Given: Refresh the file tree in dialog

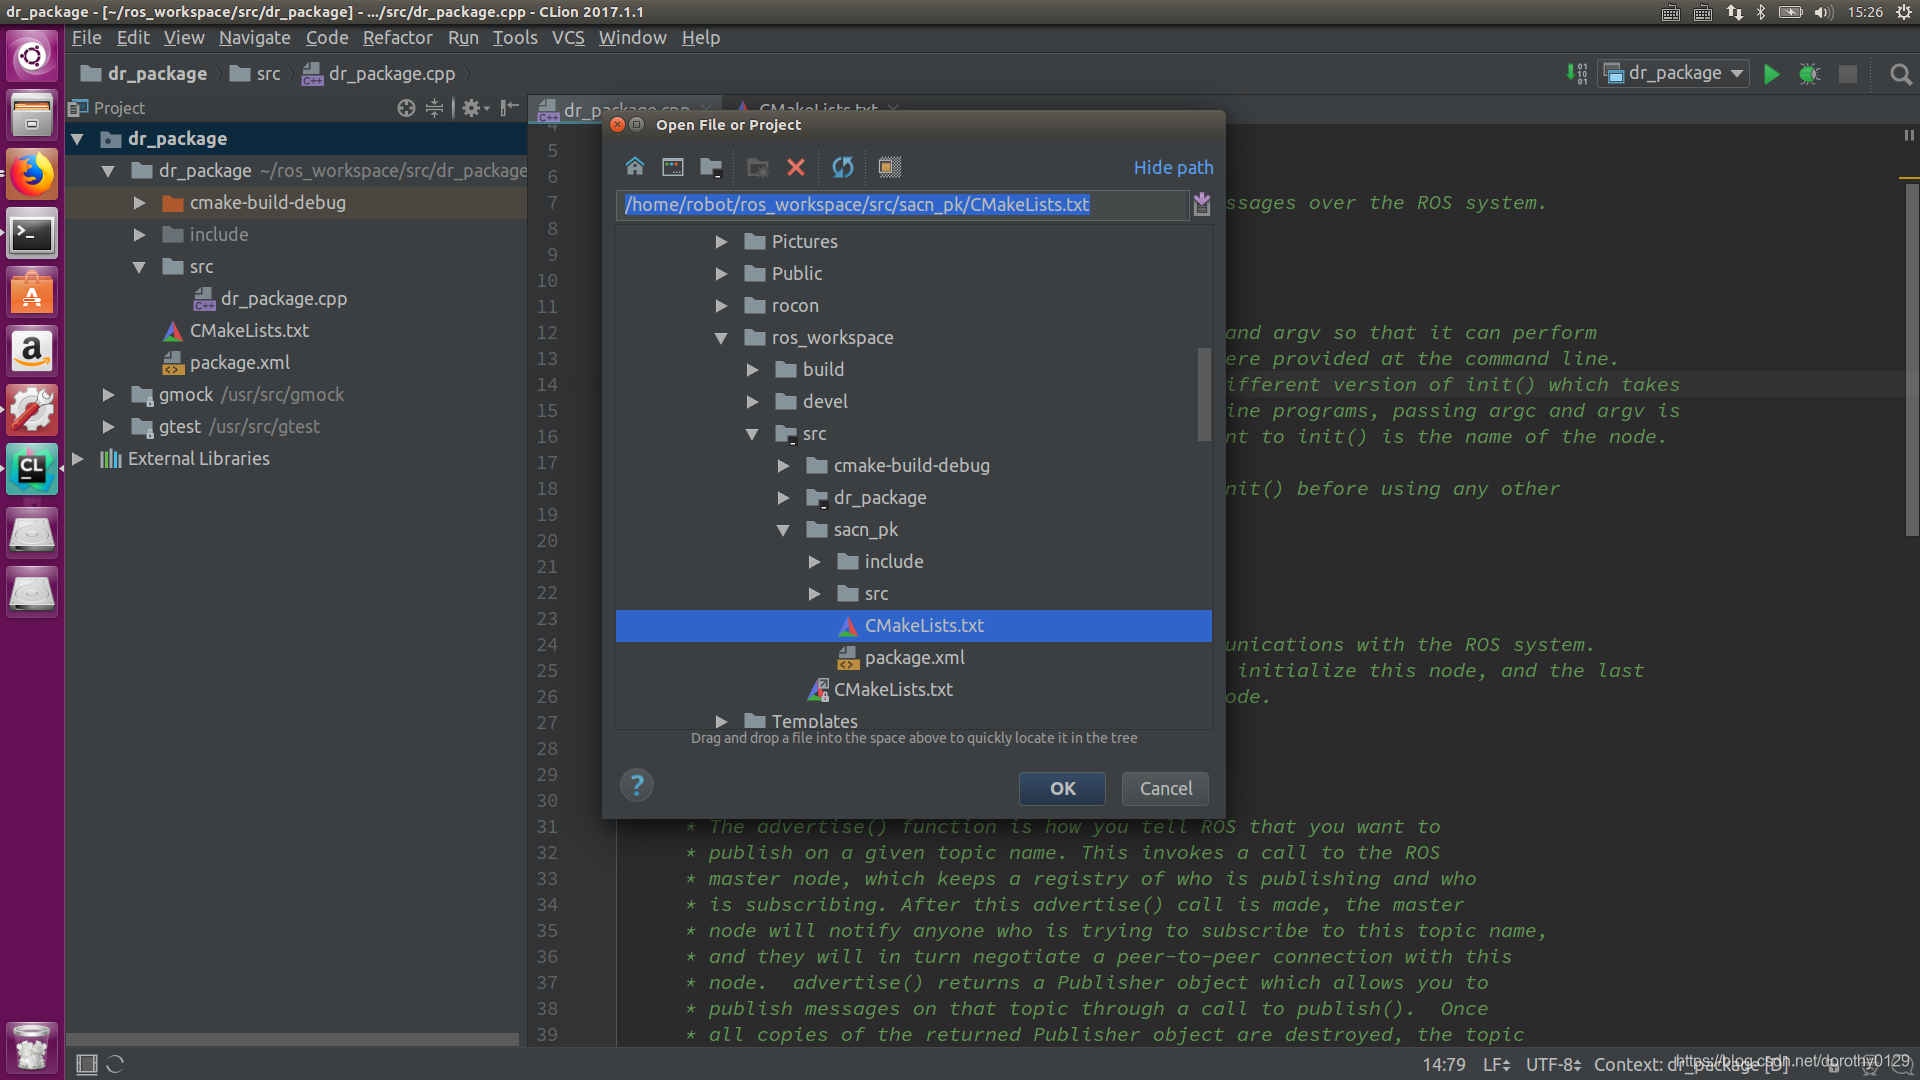Looking at the screenshot, I should point(843,167).
